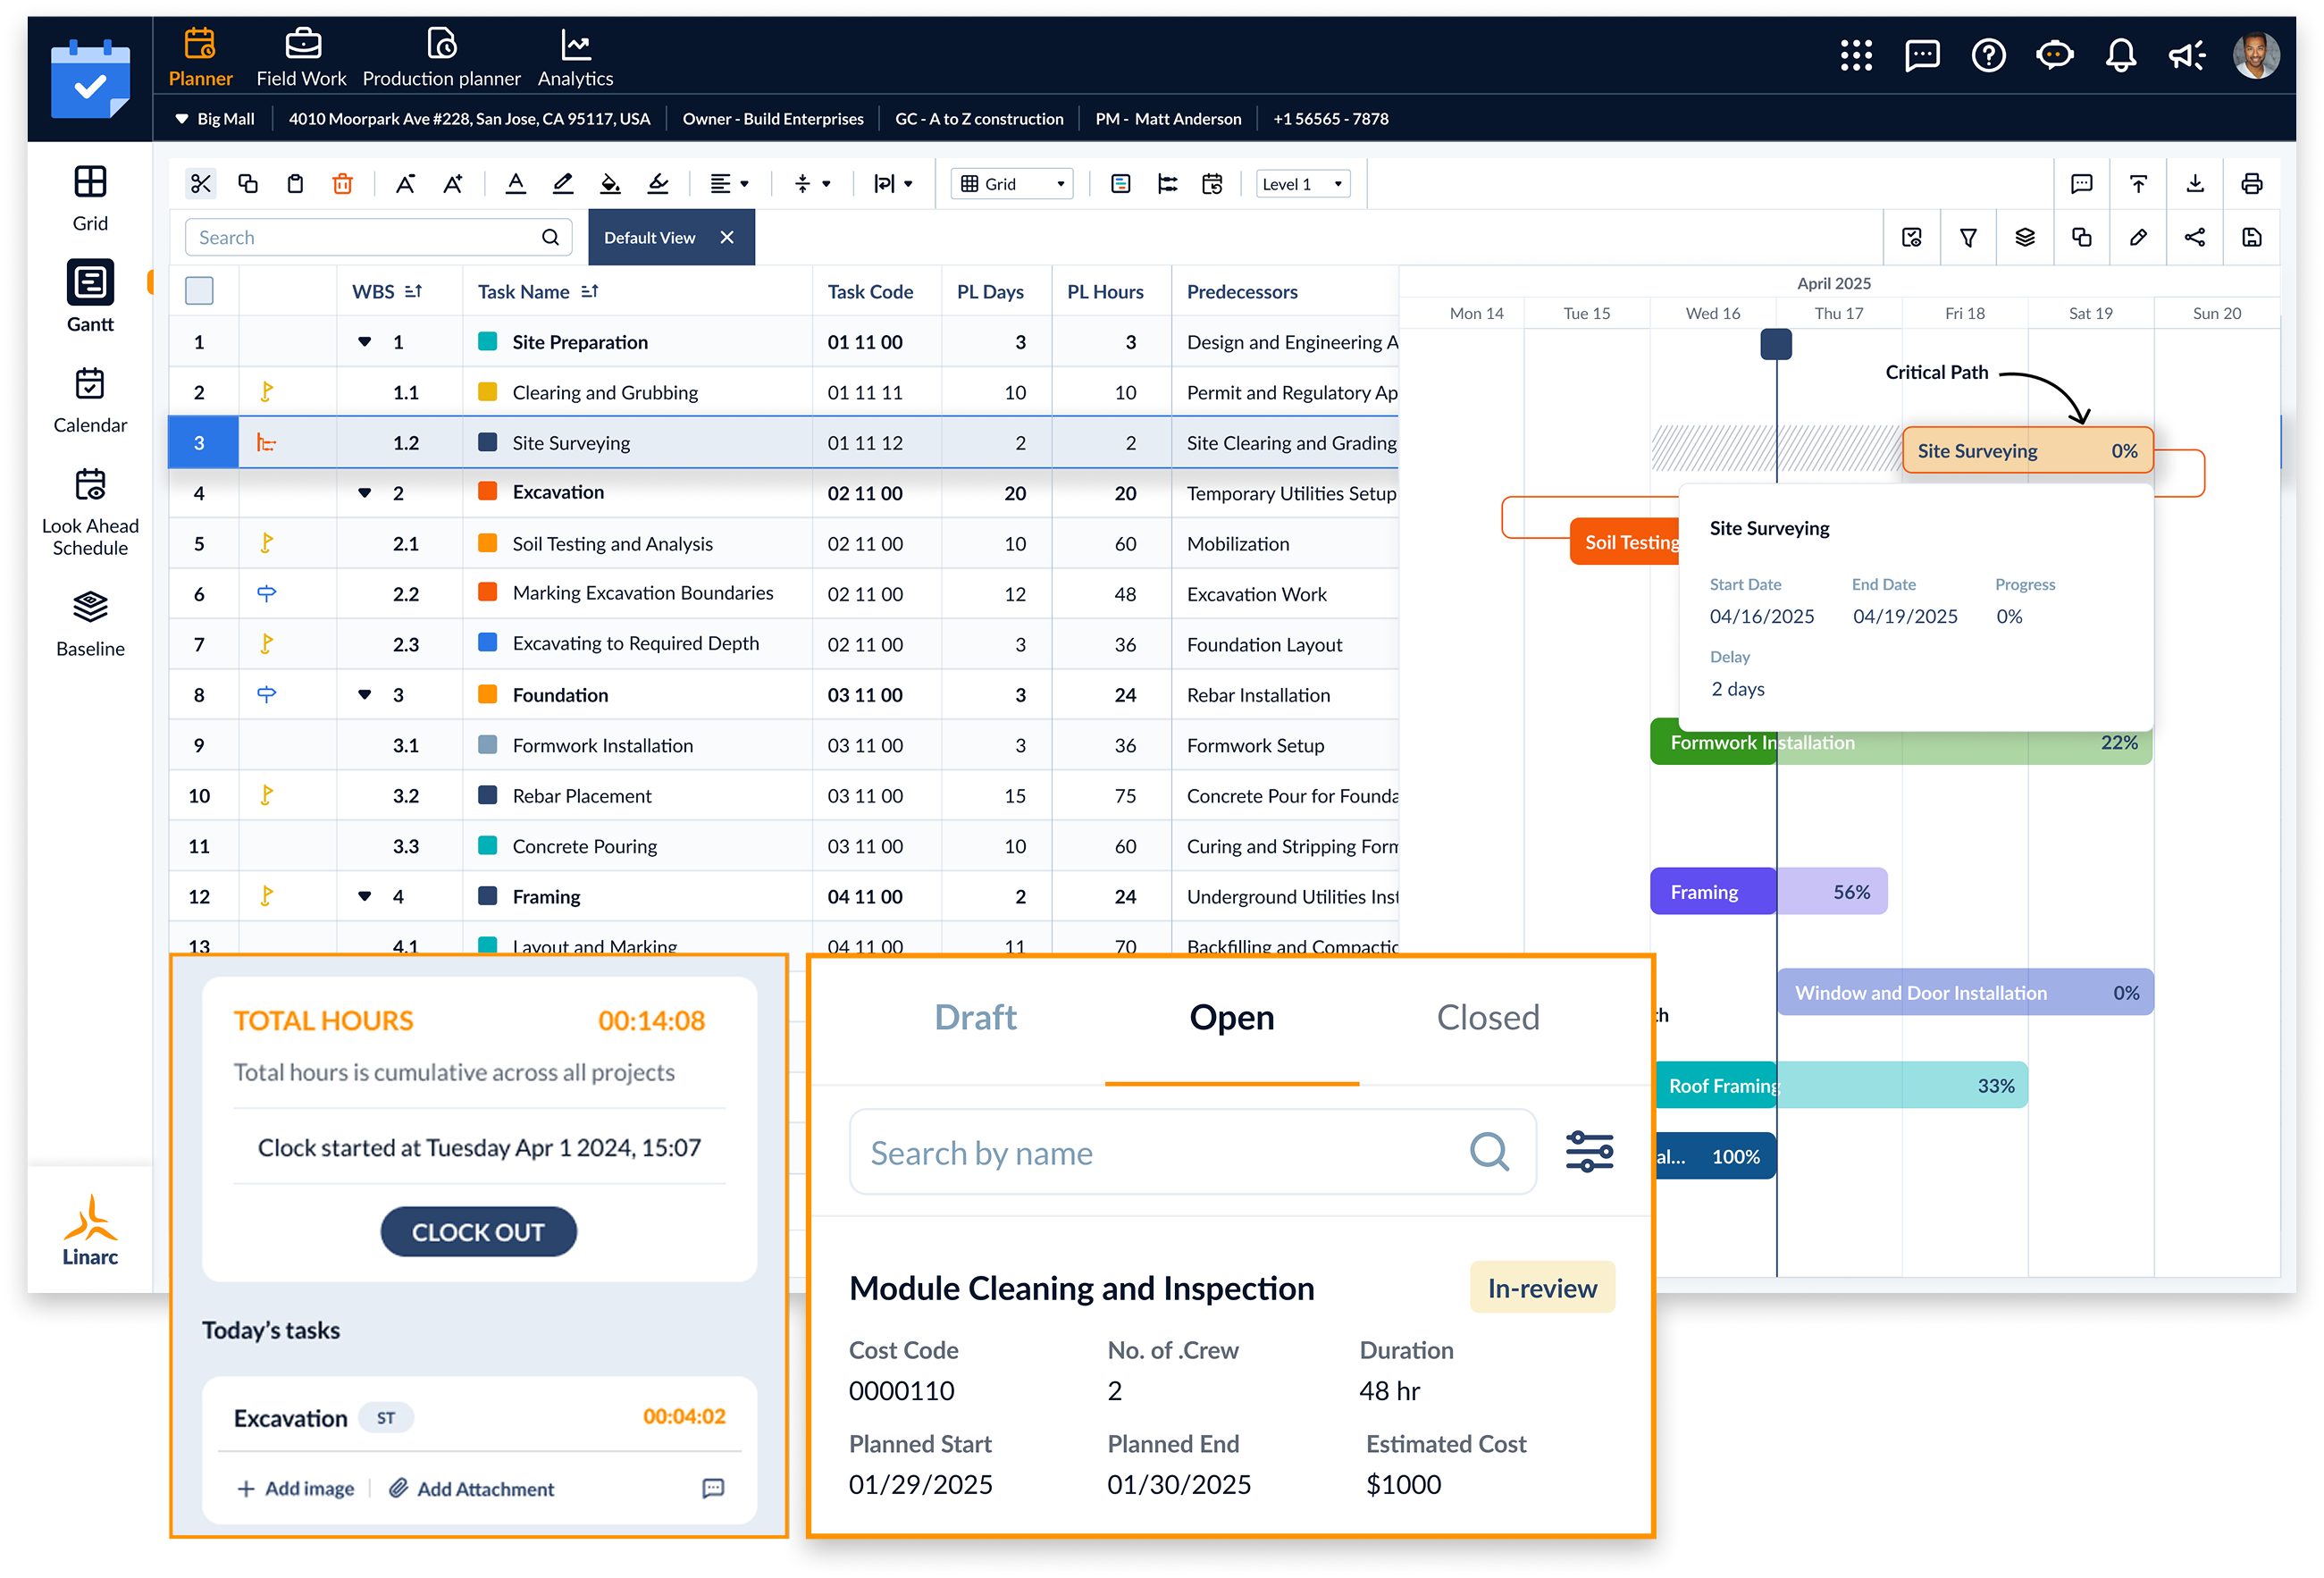Open the Level 1 dropdown
Image resolution: width=2324 pixels, height=1578 pixels.
coord(1302,184)
